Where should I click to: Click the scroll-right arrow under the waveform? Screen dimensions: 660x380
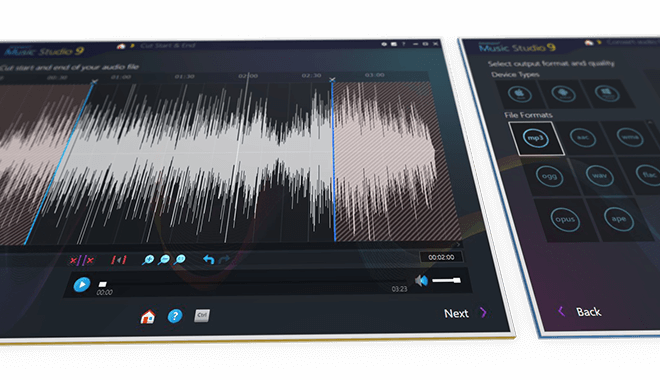(458, 244)
